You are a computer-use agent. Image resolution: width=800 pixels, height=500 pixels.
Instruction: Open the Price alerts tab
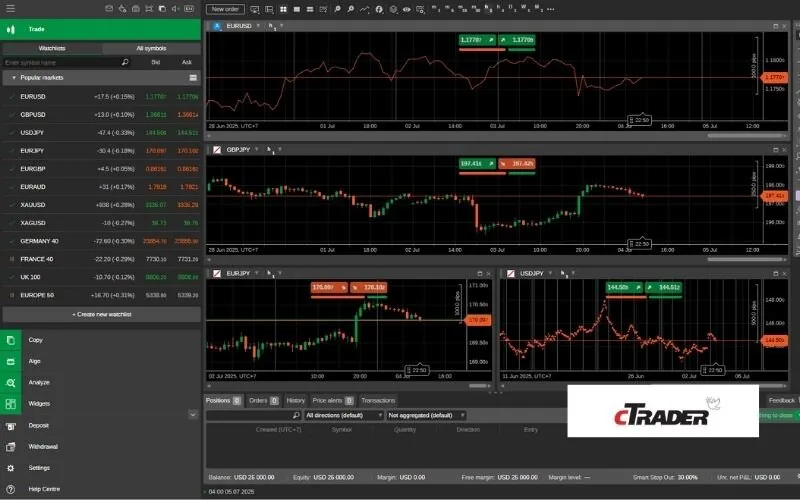(333, 401)
